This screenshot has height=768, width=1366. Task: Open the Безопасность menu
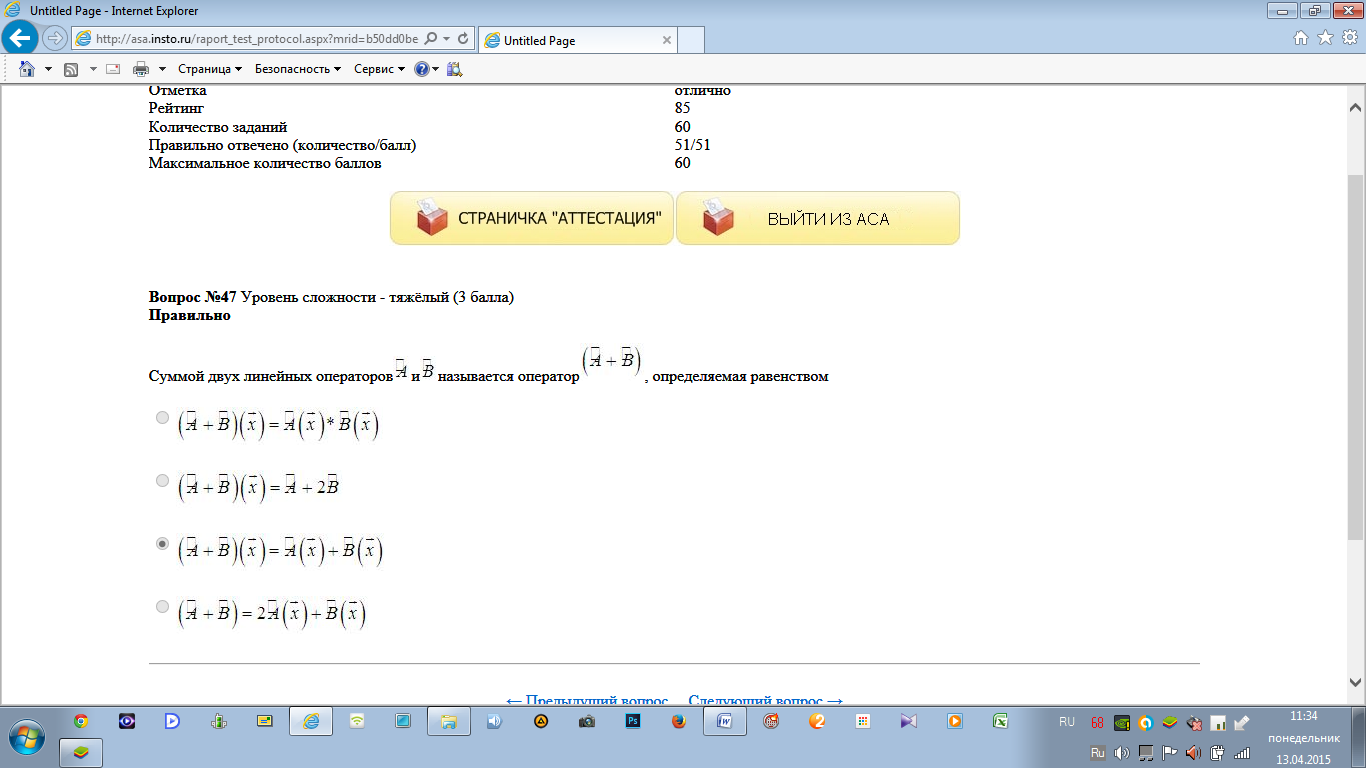tap(298, 69)
